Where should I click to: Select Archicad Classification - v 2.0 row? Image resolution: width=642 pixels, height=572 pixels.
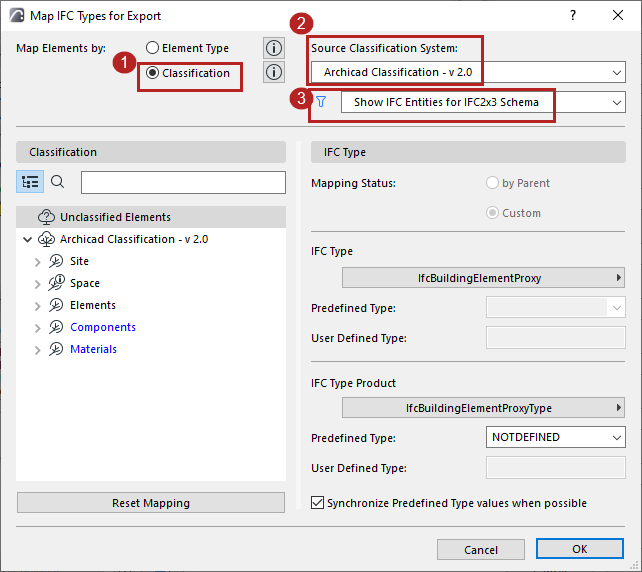tap(151, 239)
